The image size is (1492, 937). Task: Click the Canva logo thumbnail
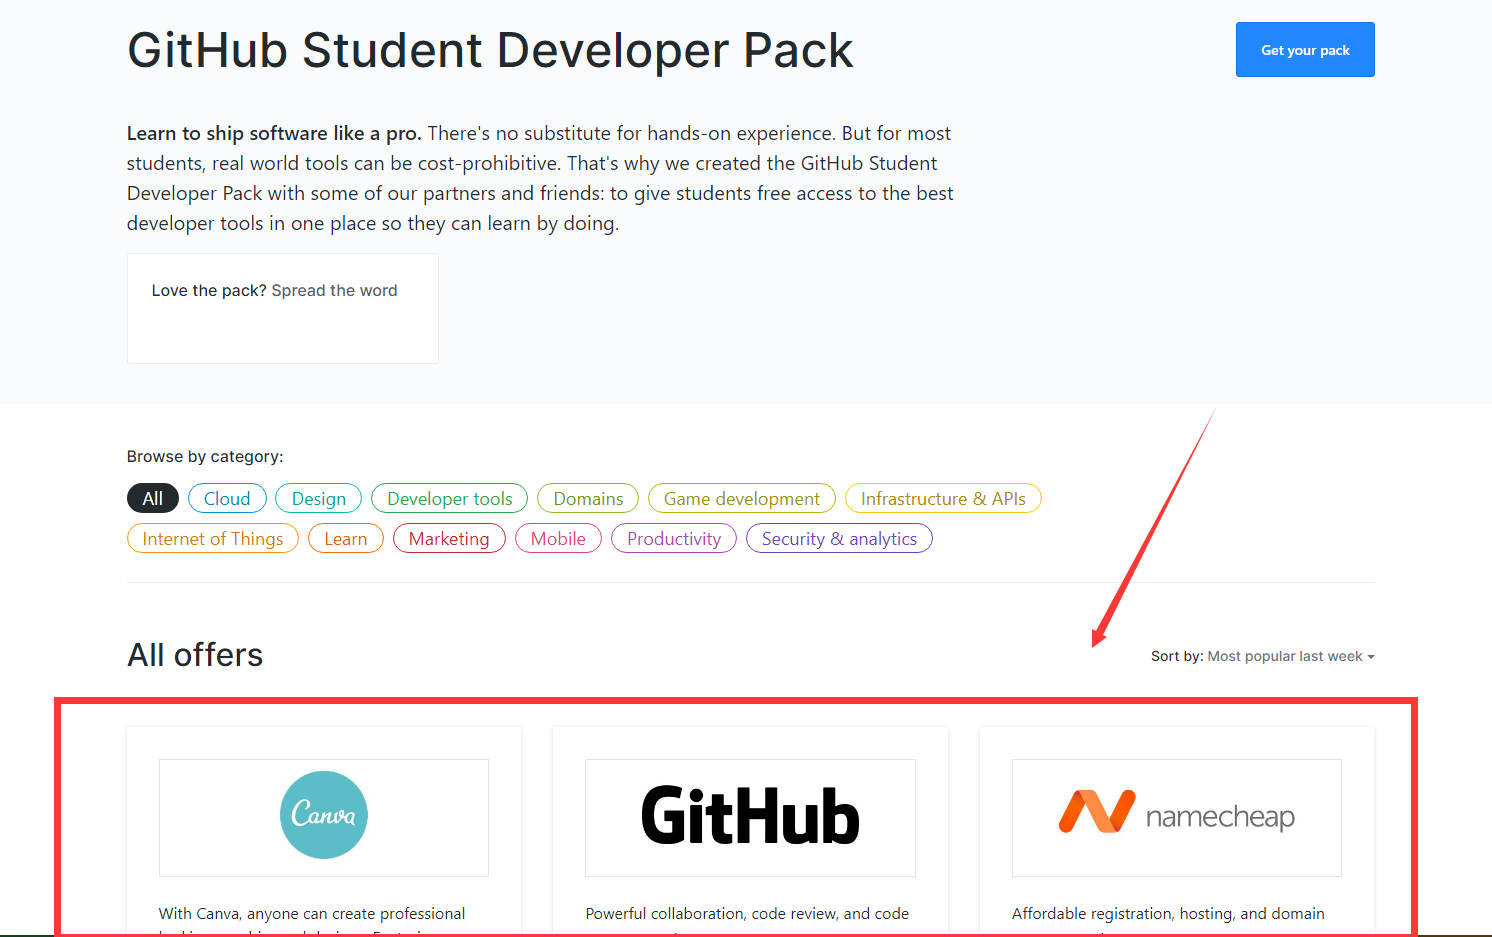pos(324,817)
